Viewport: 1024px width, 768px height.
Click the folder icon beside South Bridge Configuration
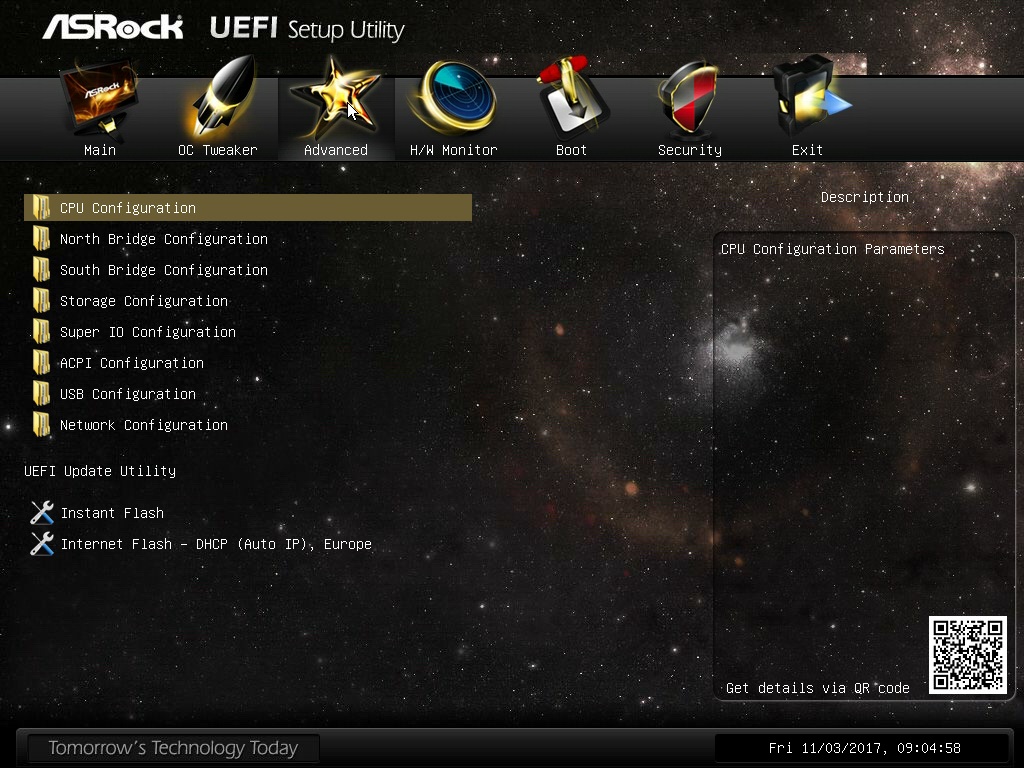tap(41, 270)
